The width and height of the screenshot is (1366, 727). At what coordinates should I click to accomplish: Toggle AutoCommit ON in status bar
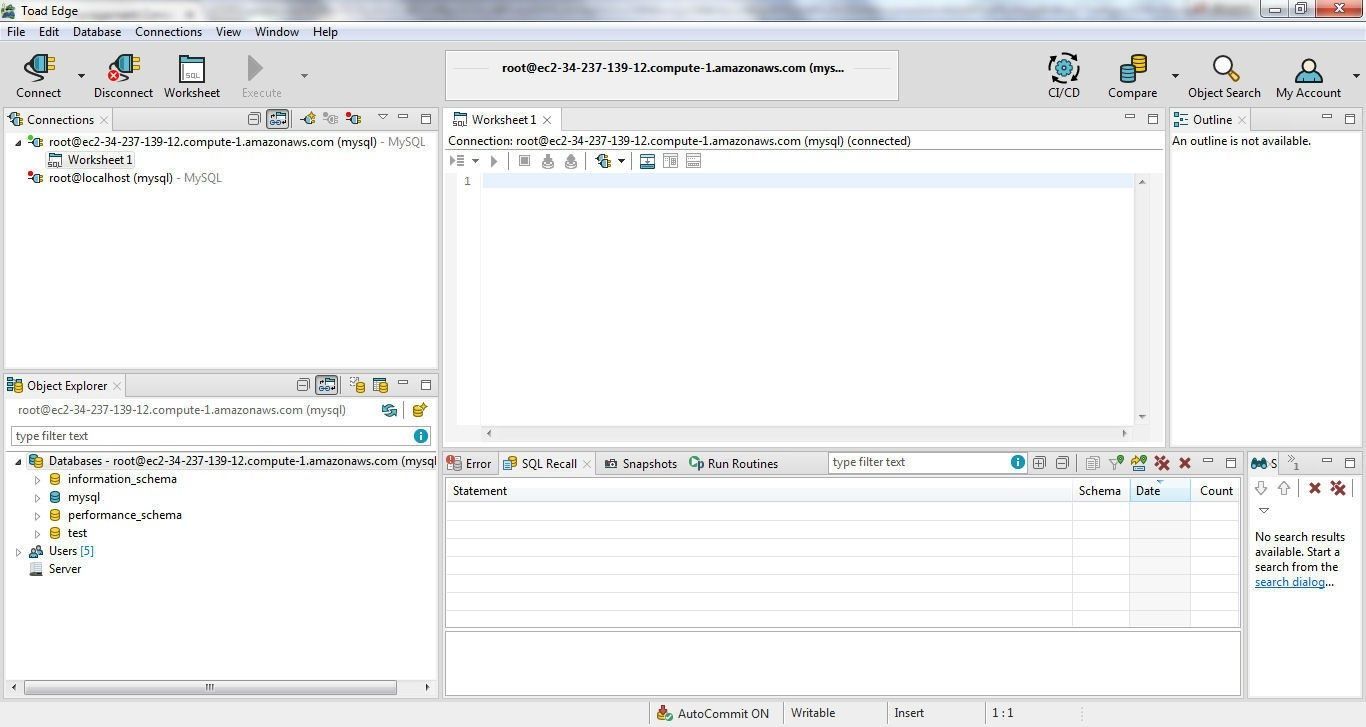[713, 713]
